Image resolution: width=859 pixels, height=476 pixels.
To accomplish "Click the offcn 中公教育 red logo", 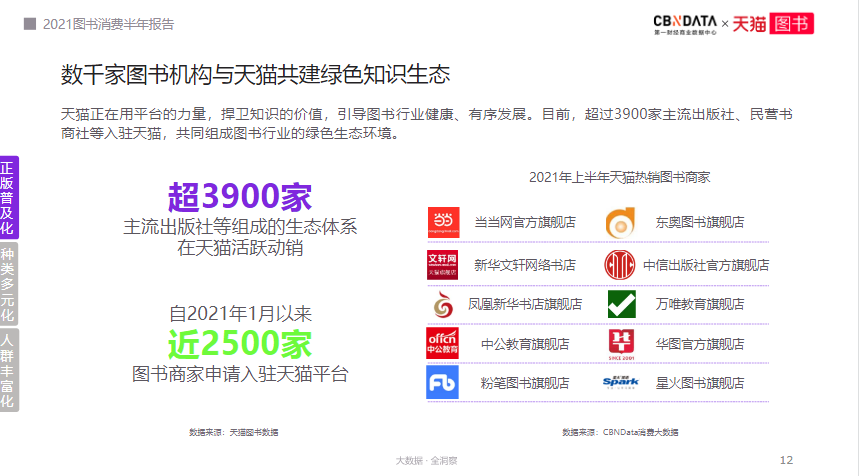I will pyautogui.click(x=443, y=343).
